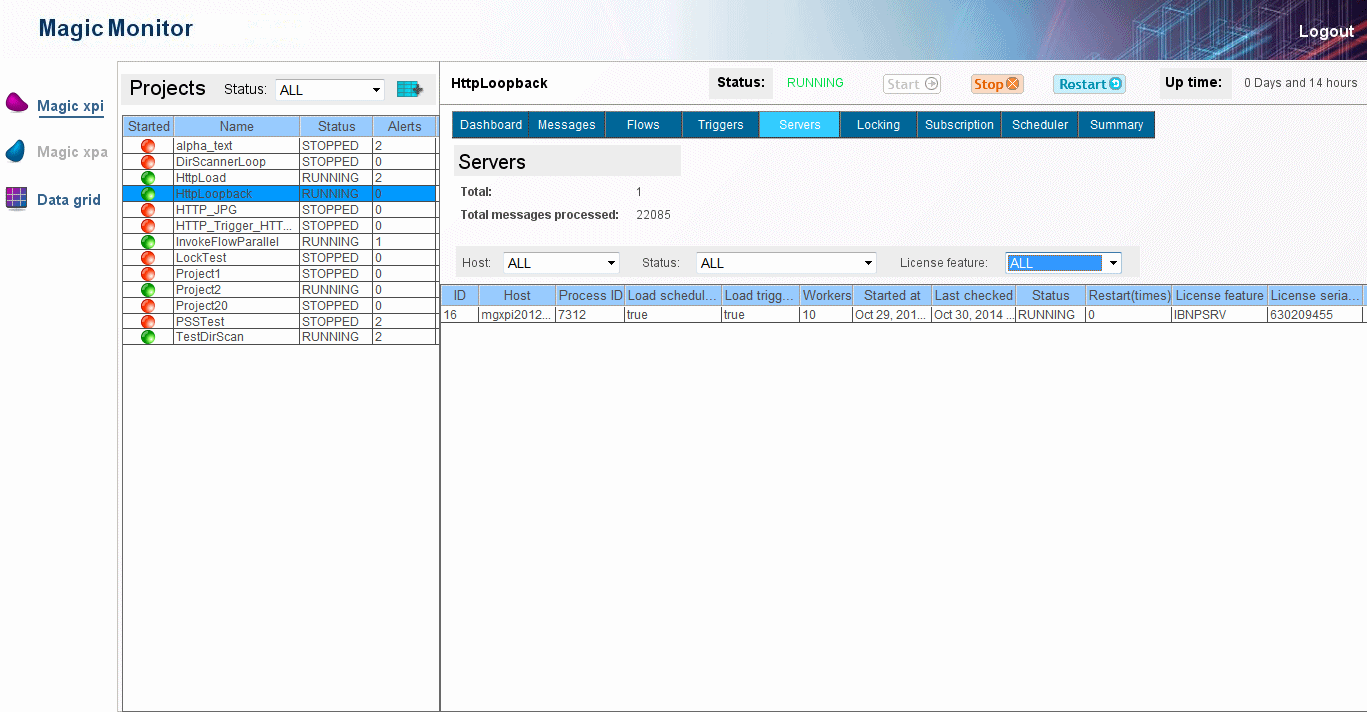The image size is (1367, 712).
Task: Select the Project20 project name
Action: pos(202,306)
